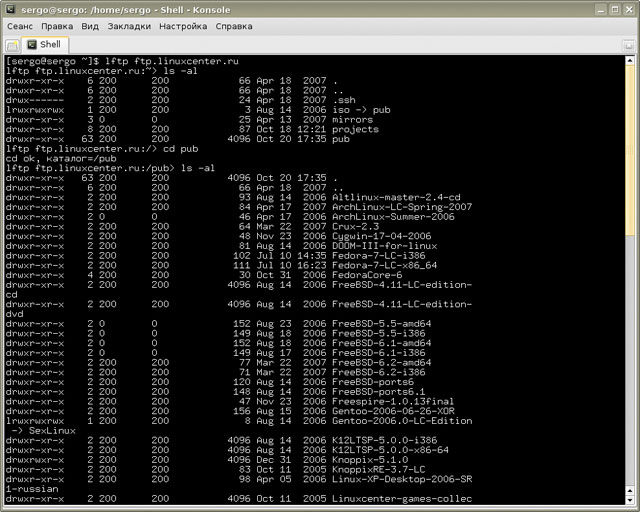
Task: Click 'Altlinux-master-2.4-cd' entry
Action: point(396,197)
